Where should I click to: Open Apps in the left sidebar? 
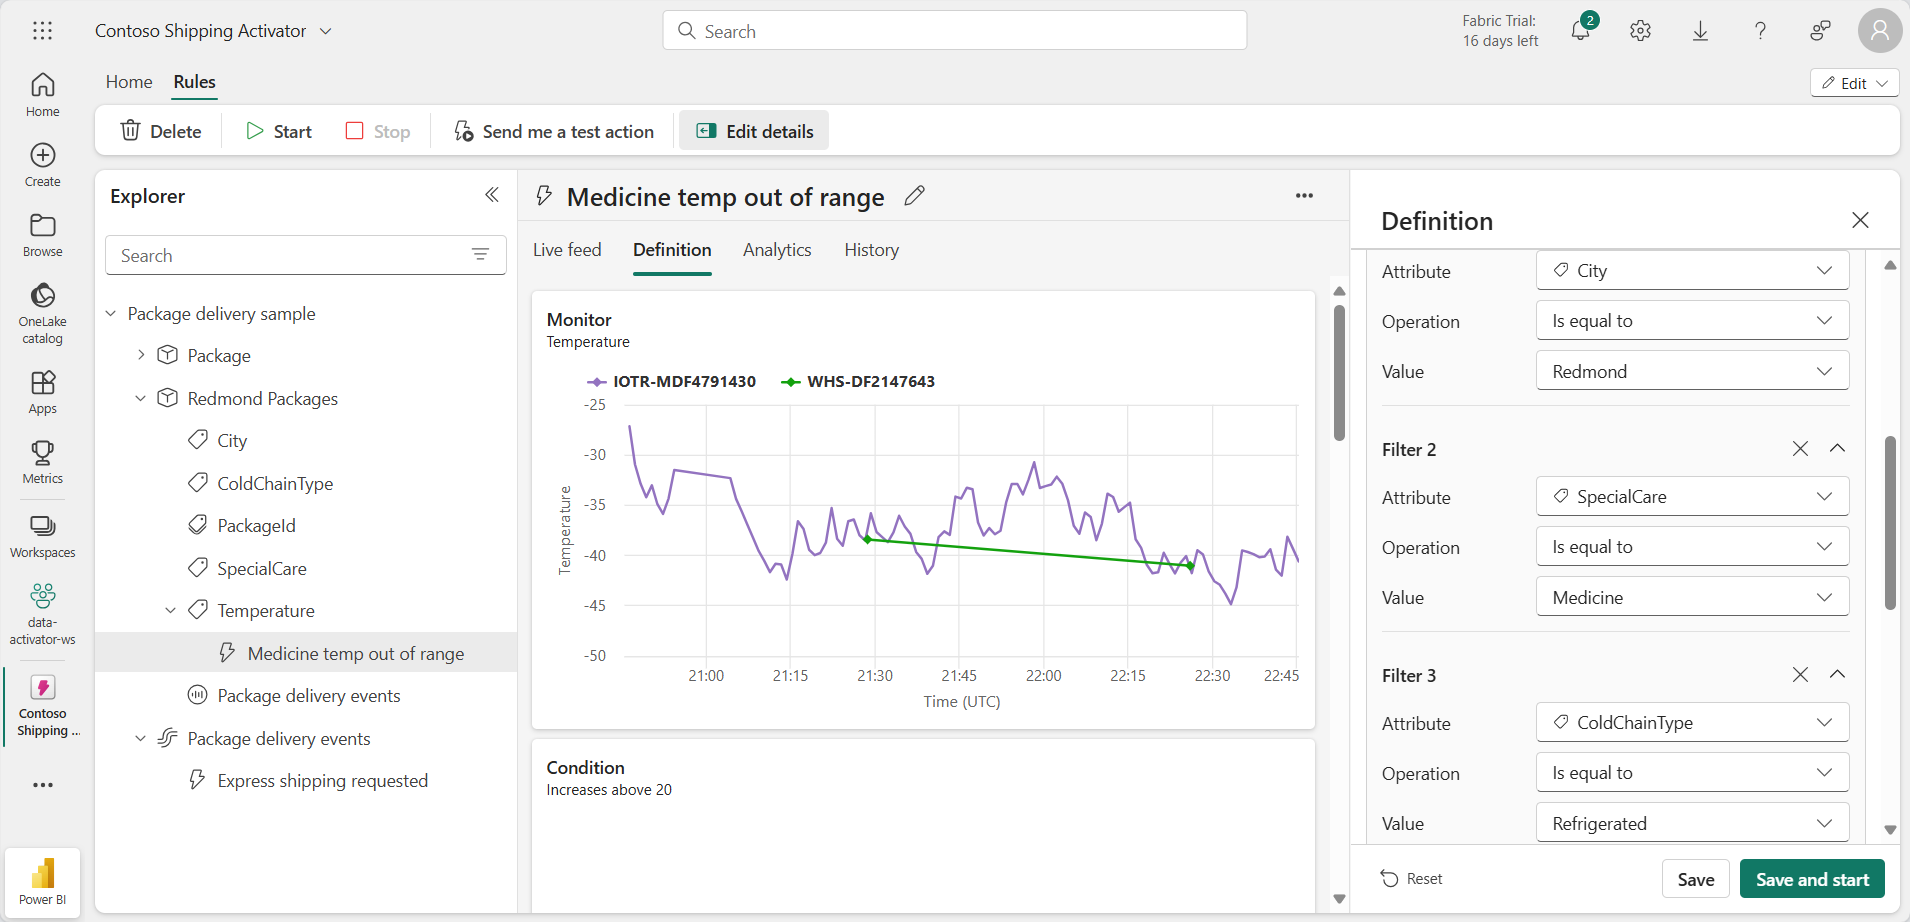point(42,392)
